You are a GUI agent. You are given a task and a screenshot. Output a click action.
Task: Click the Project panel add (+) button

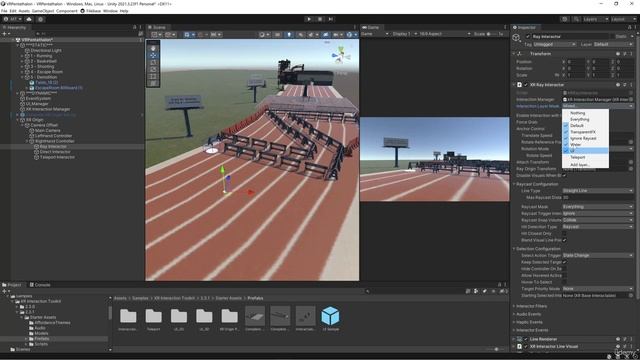(x=4, y=291)
